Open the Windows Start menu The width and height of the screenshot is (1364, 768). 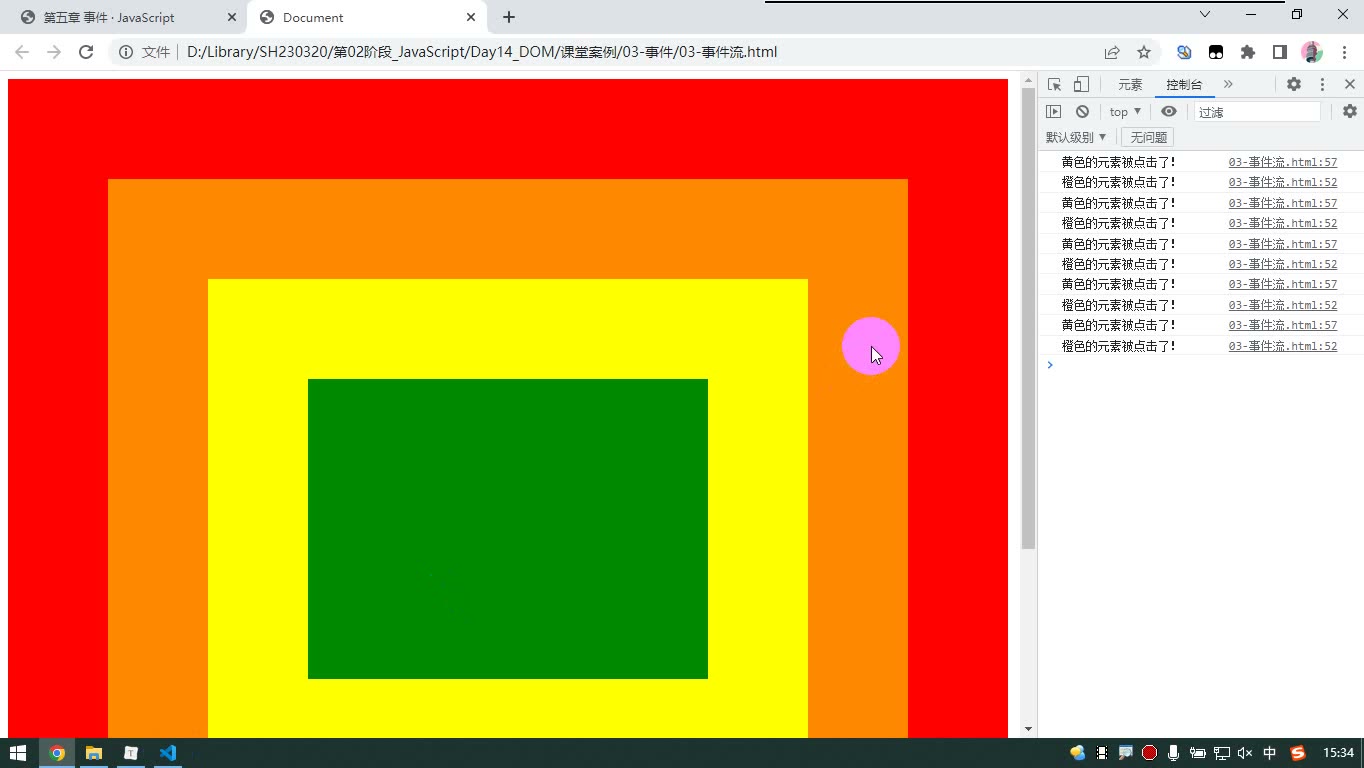pyautogui.click(x=18, y=753)
